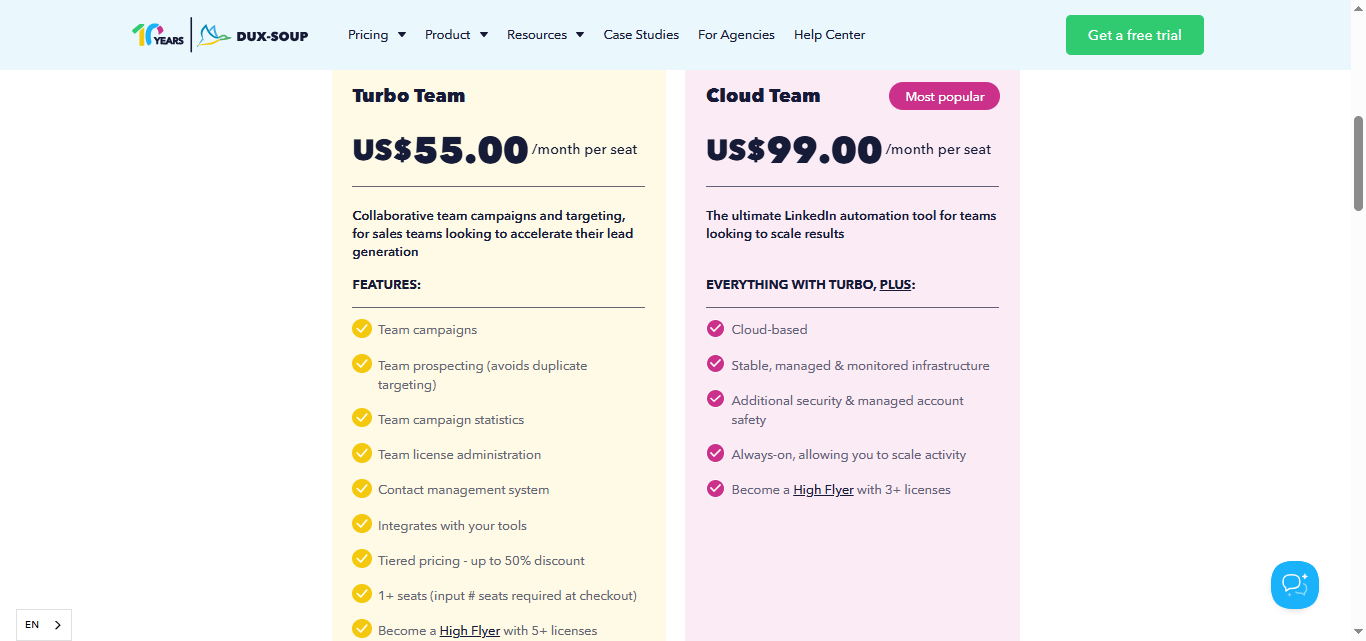Click the 10 Years anniversary badge

pos(156,33)
